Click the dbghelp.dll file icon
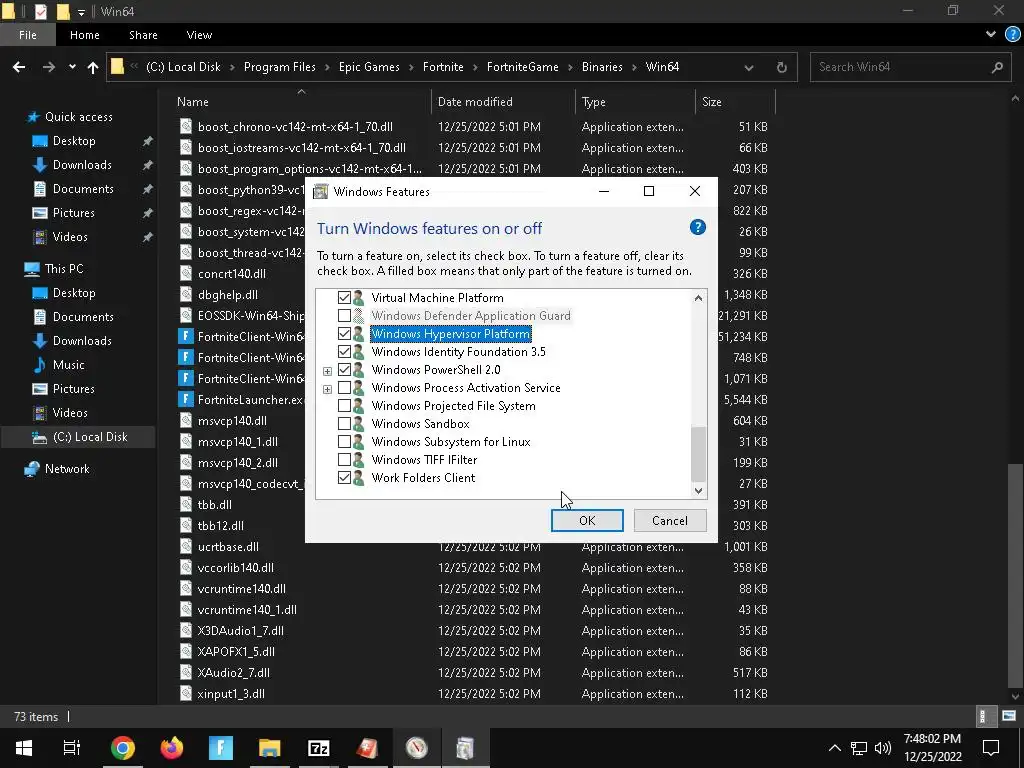Viewport: 1024px width, 768px height. [x=186, y=295]
